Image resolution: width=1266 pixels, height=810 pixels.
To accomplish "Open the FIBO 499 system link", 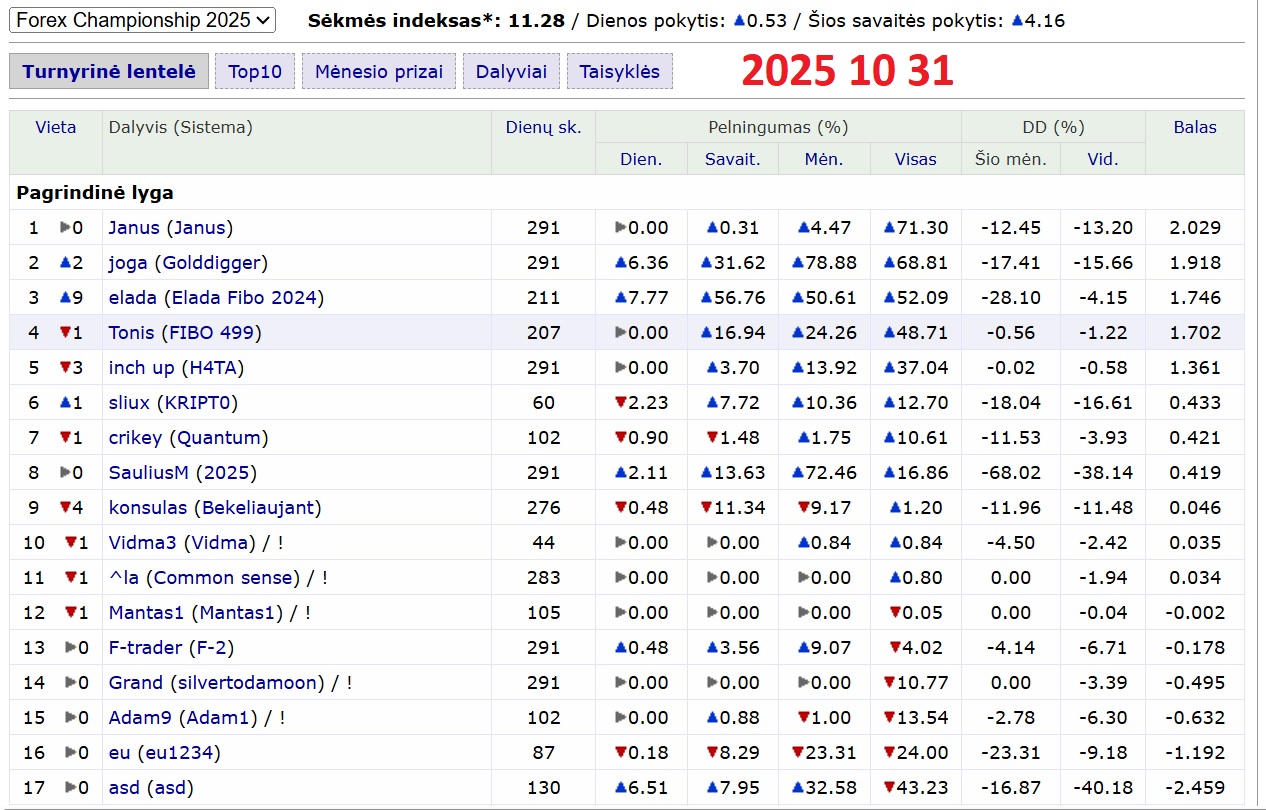I will point(211,333).
